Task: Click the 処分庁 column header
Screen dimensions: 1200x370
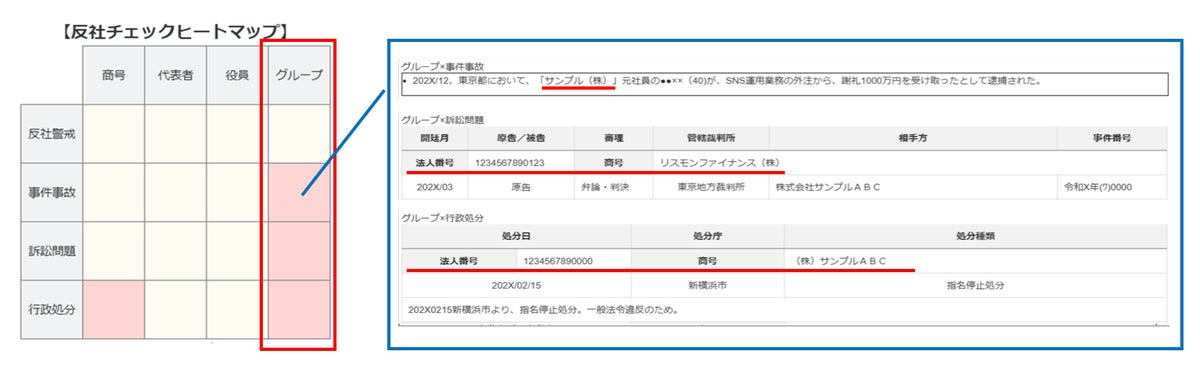Action: (708, 236)
